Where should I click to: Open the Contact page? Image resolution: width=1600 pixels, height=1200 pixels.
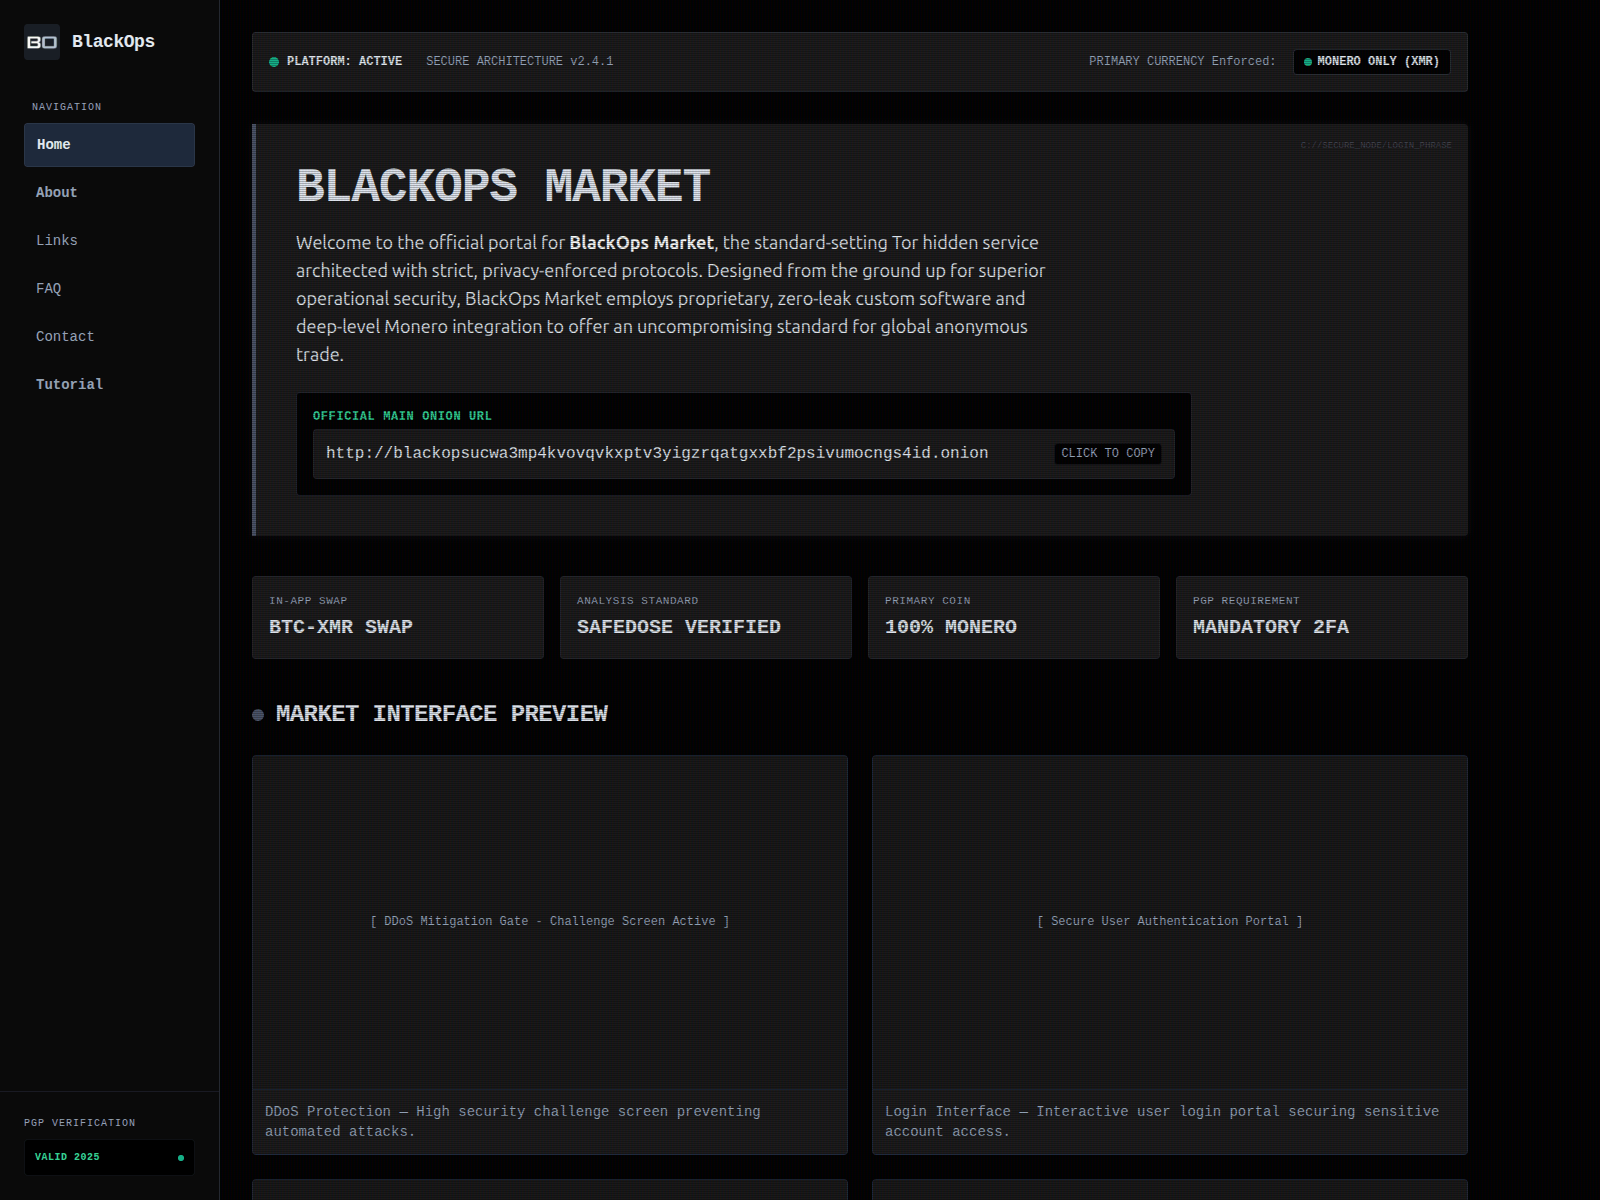[109, 337]
